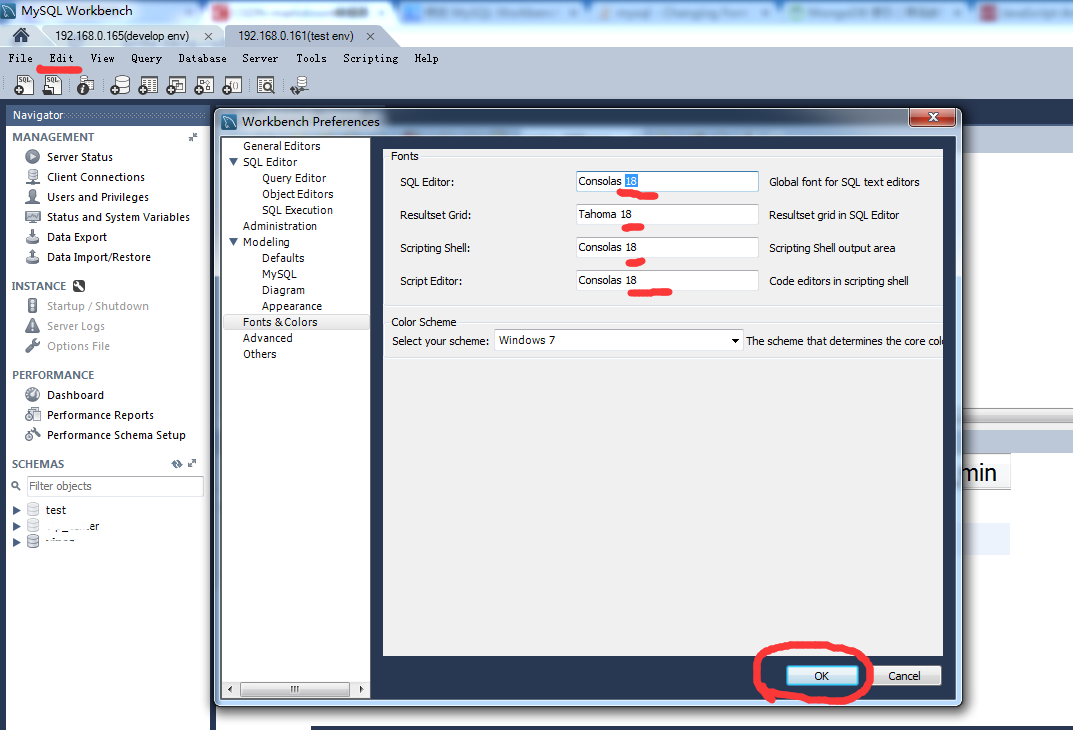Viewport: 1073px width, 730px height.
Task: Open Object Editors preferences page
Action: point(298,194)
